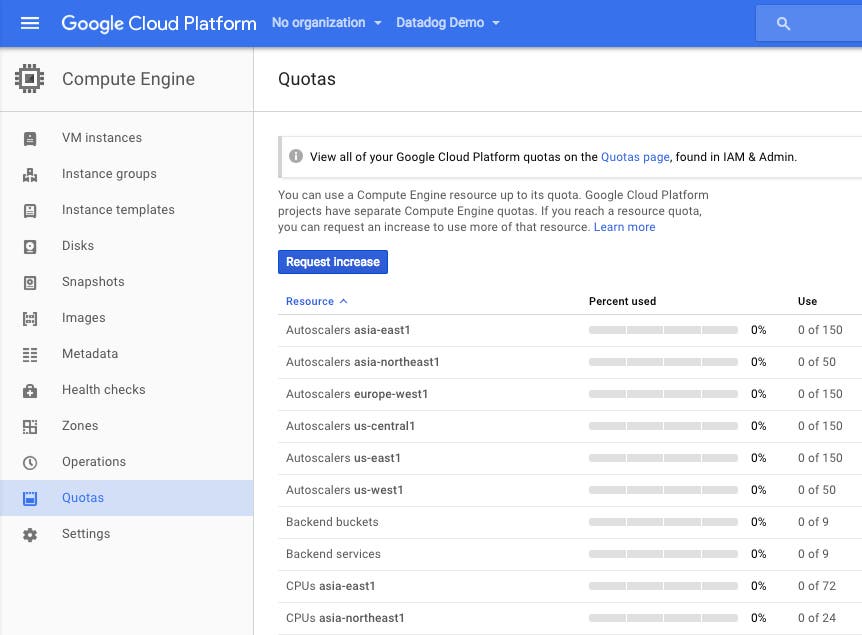Expand the No organization dropdown
The width and height of the screenshot is (862, 635).
click(x=326, y=22)
